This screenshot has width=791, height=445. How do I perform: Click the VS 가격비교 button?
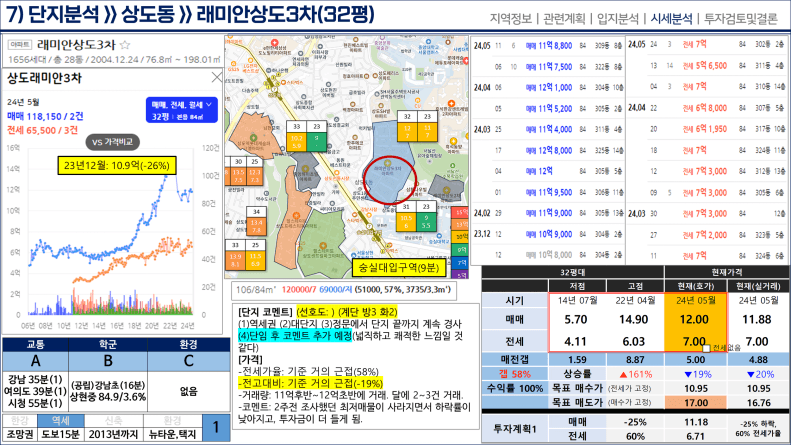112,142
